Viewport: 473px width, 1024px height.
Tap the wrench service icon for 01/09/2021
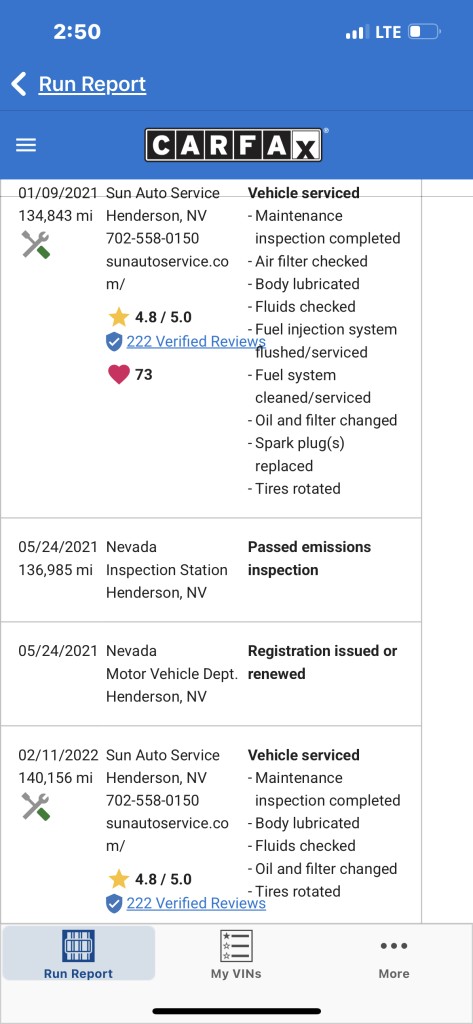pyautogui.click(x=36, y=245)
